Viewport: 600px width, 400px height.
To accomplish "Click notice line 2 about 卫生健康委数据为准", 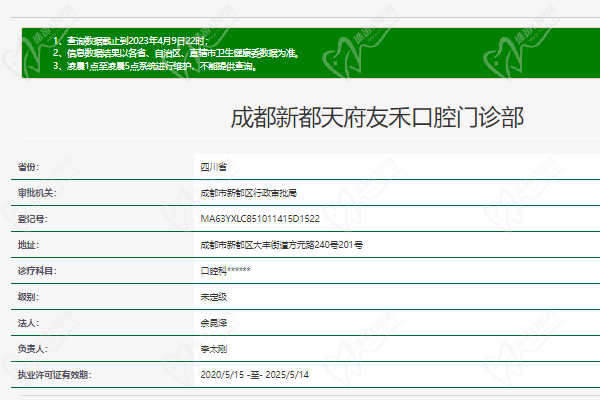I will pyautogui.click(x=176, y=53).
